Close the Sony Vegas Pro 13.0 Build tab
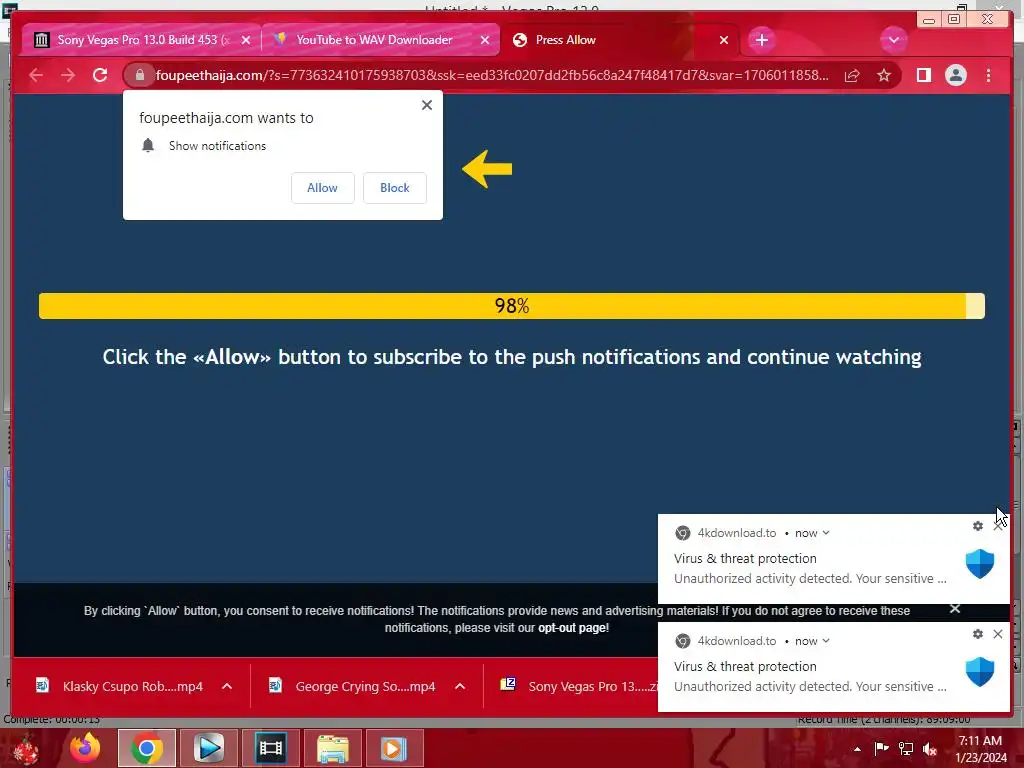Image resolution: width=1024 pixels, height=768 pixels. pyautogui.click(x=246, y=40)
